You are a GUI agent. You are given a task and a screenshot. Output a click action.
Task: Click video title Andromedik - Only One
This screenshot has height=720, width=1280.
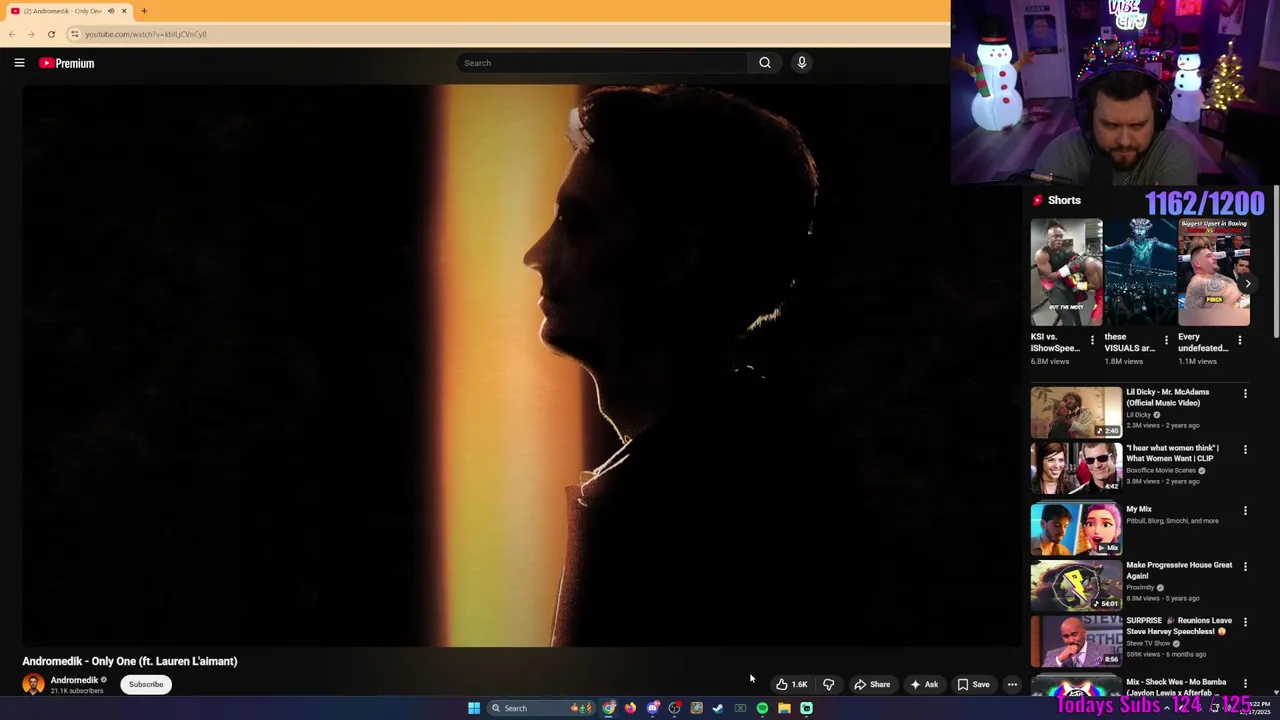130,661
